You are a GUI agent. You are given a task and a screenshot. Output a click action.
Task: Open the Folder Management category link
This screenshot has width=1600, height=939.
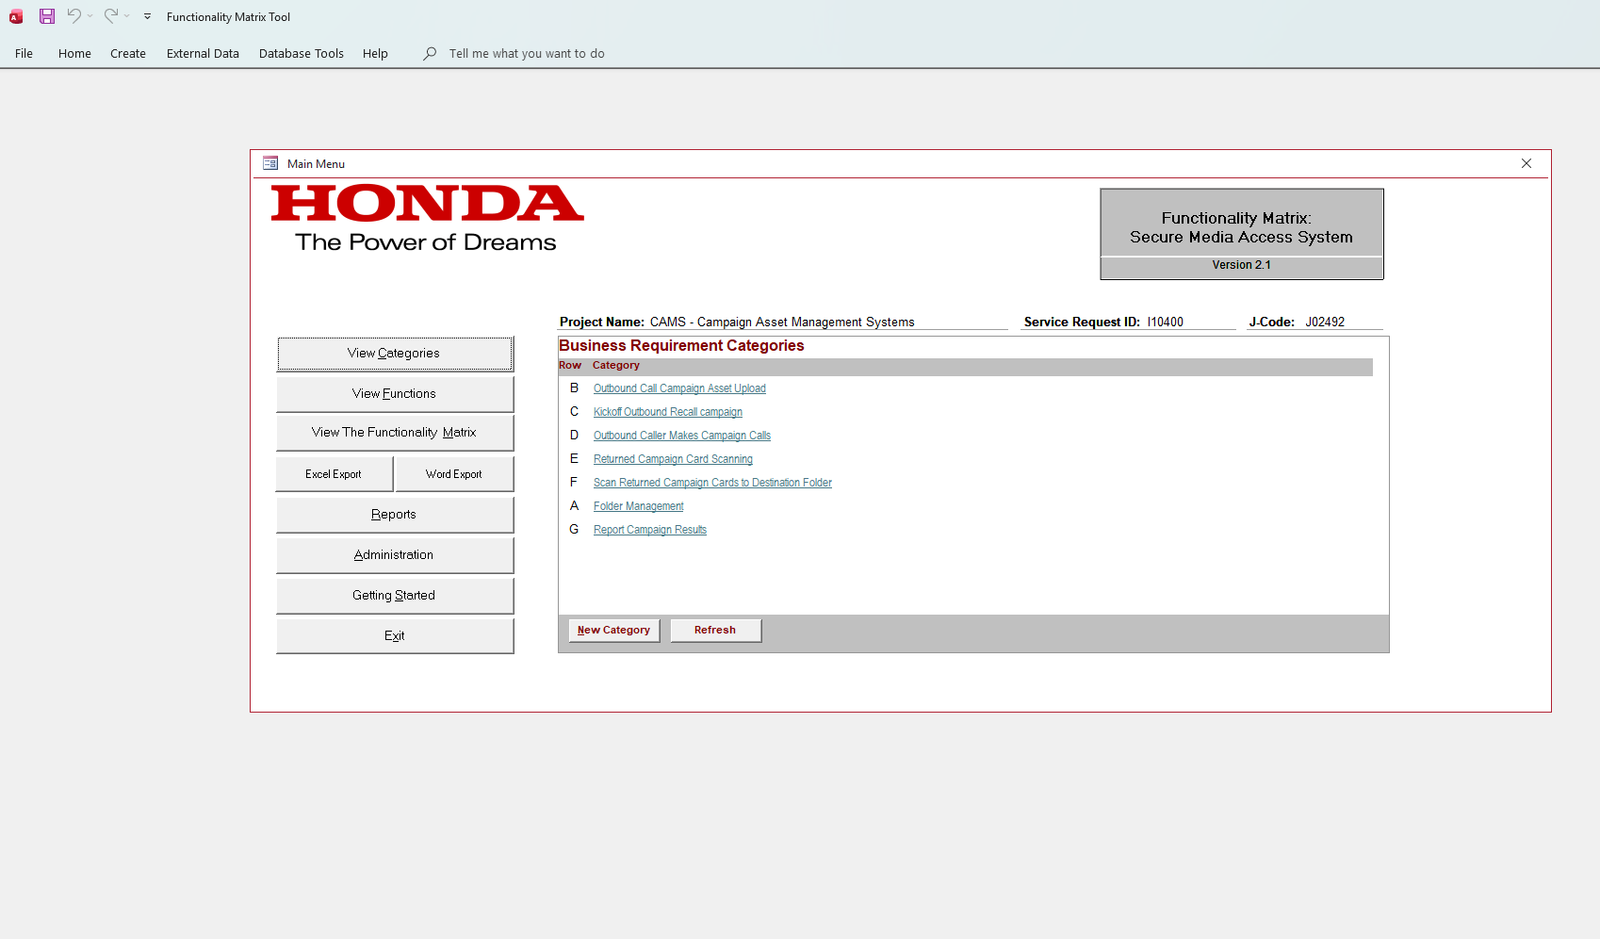tap(638, 506)
